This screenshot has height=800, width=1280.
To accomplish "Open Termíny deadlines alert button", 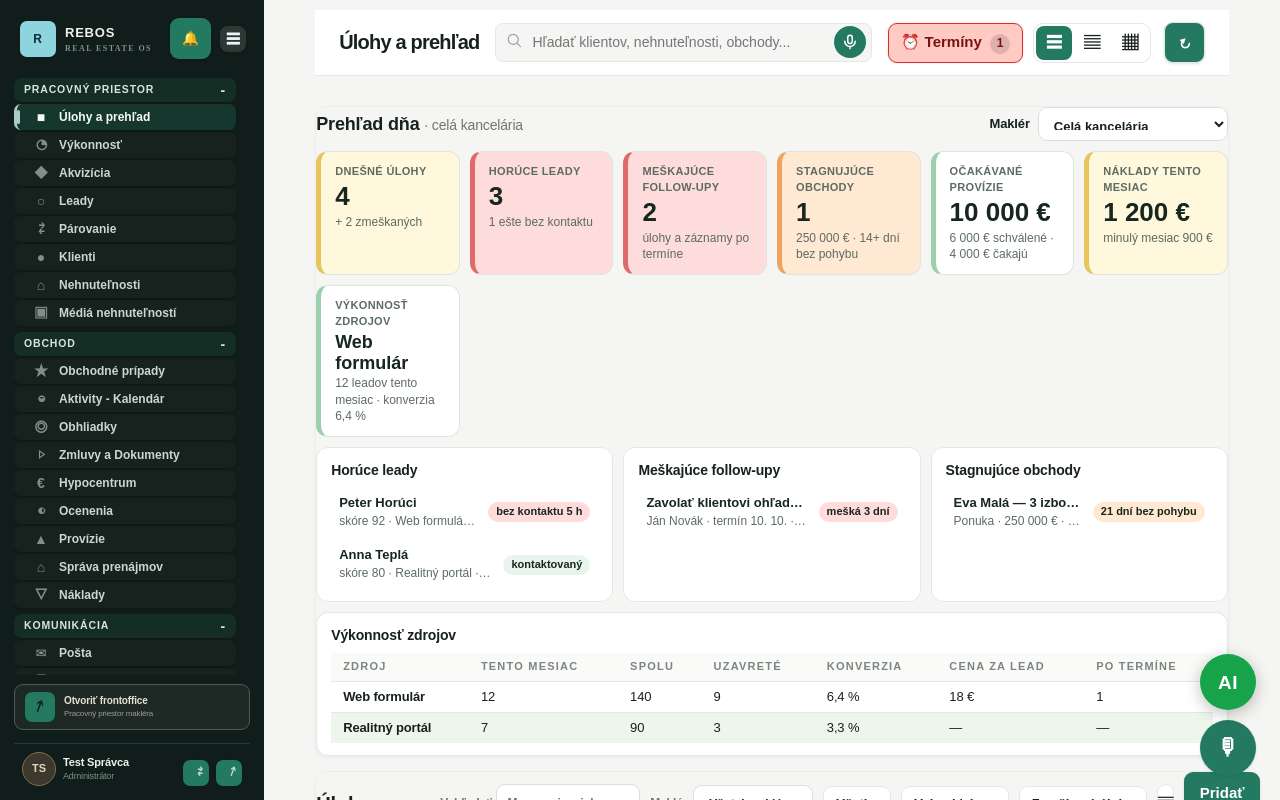I will [x=955, y=43].
